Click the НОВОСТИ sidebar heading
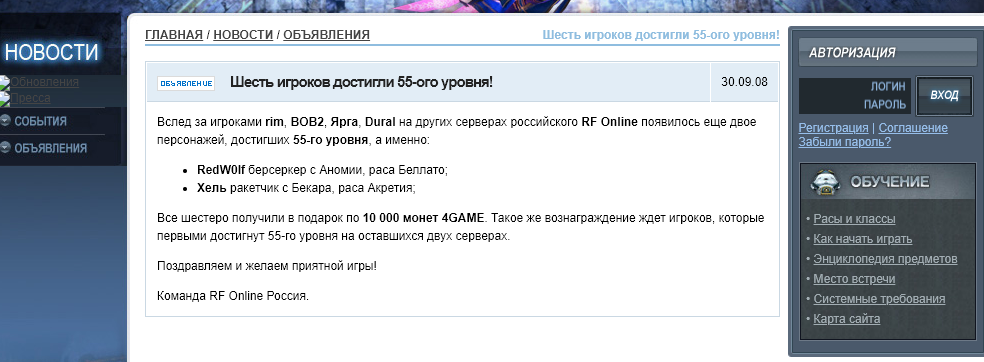The height and width of the screenshot is (362, 984). (51, 52)
